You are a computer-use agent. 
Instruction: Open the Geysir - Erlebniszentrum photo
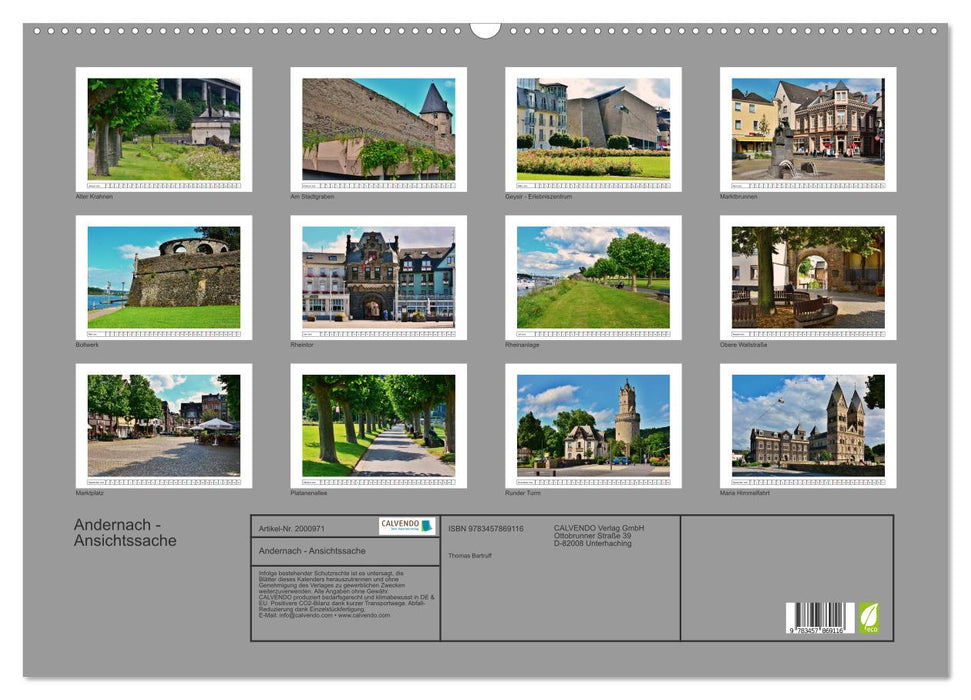coord(593,129)
